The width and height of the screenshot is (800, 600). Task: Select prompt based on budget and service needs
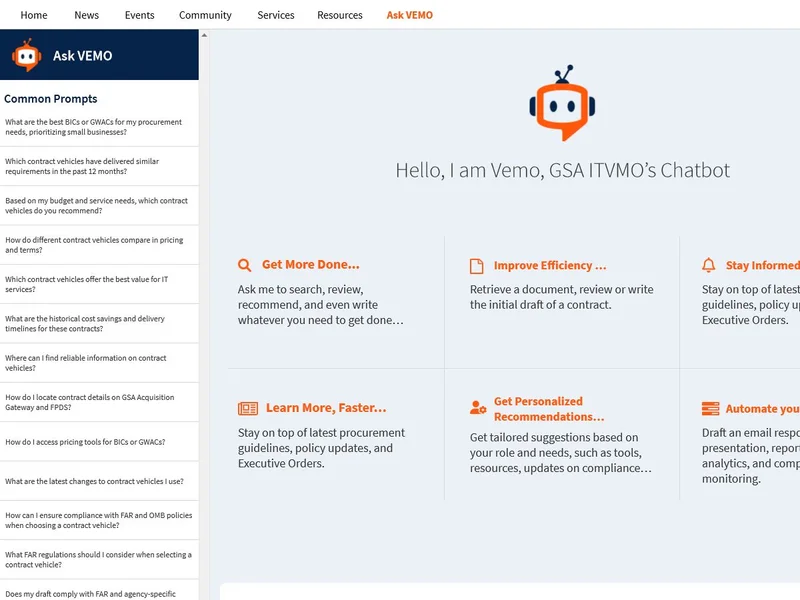[x=99, y=206]
